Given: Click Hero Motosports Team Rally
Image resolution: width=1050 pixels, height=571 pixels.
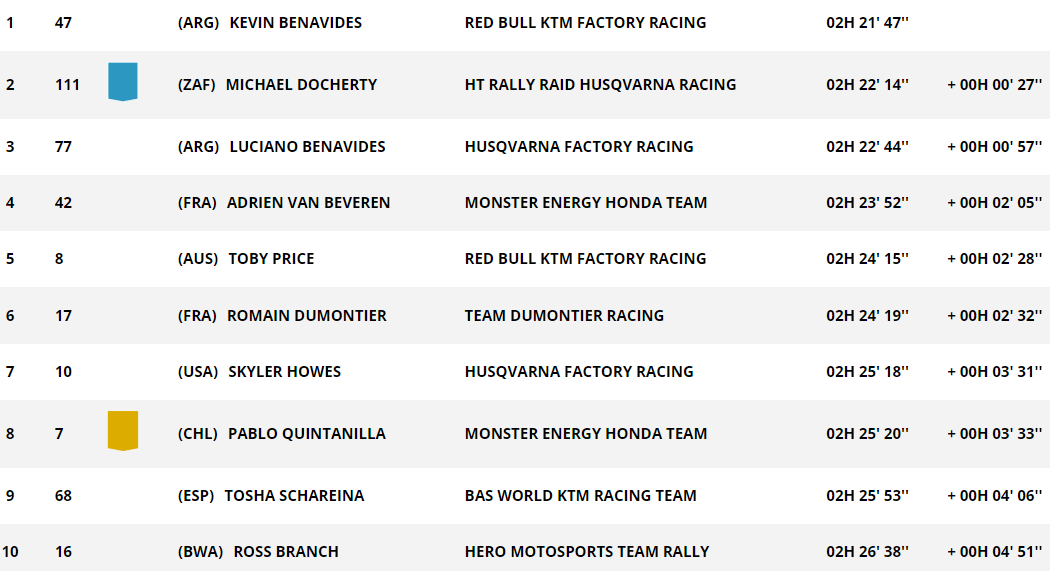Looking at the screenshot, I should click(587, 552).
